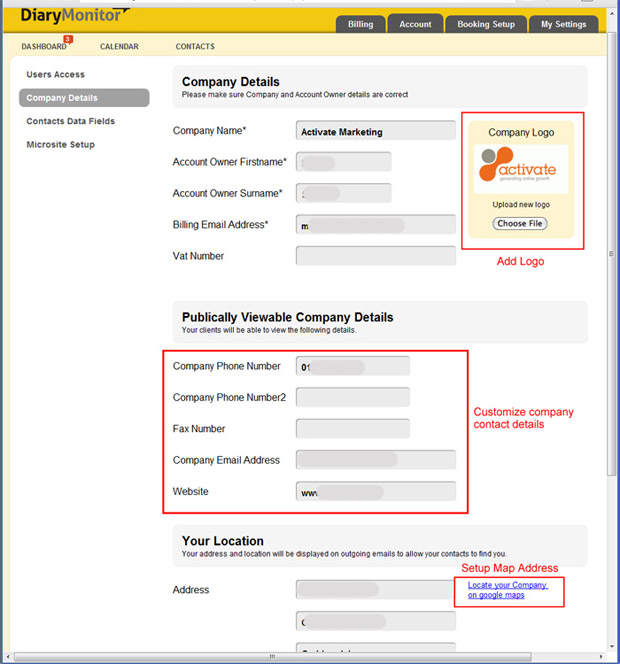Screen dimensions: 620x664
Task: Click the Company Name* label
Action: click(209, 131)
